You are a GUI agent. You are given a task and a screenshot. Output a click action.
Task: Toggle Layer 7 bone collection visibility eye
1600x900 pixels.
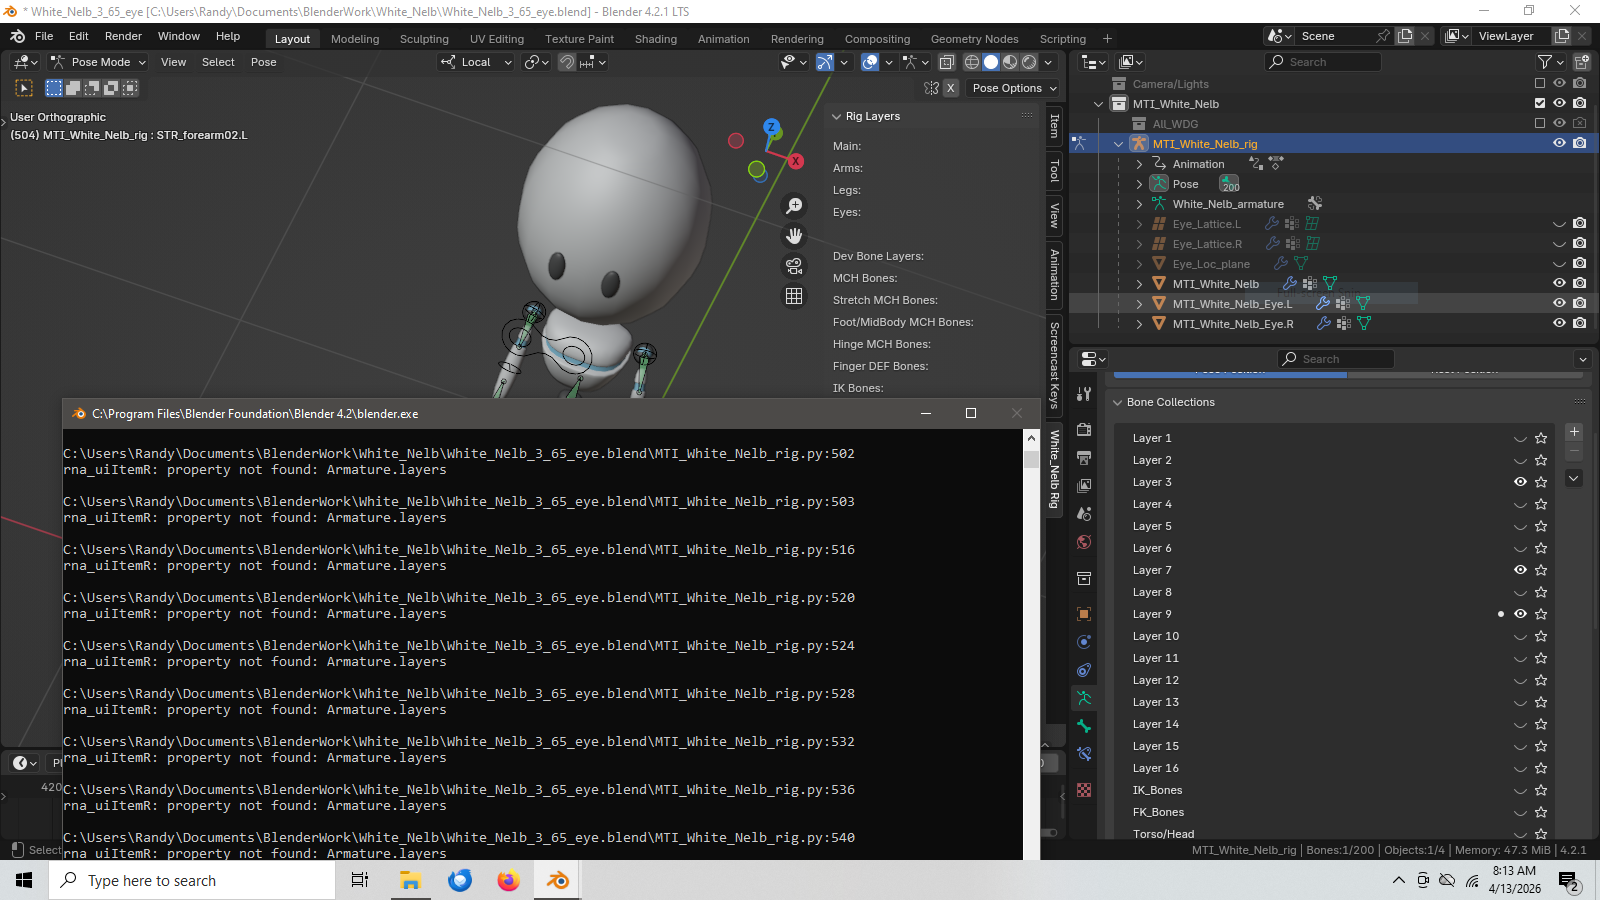(x=1520, y=570)
